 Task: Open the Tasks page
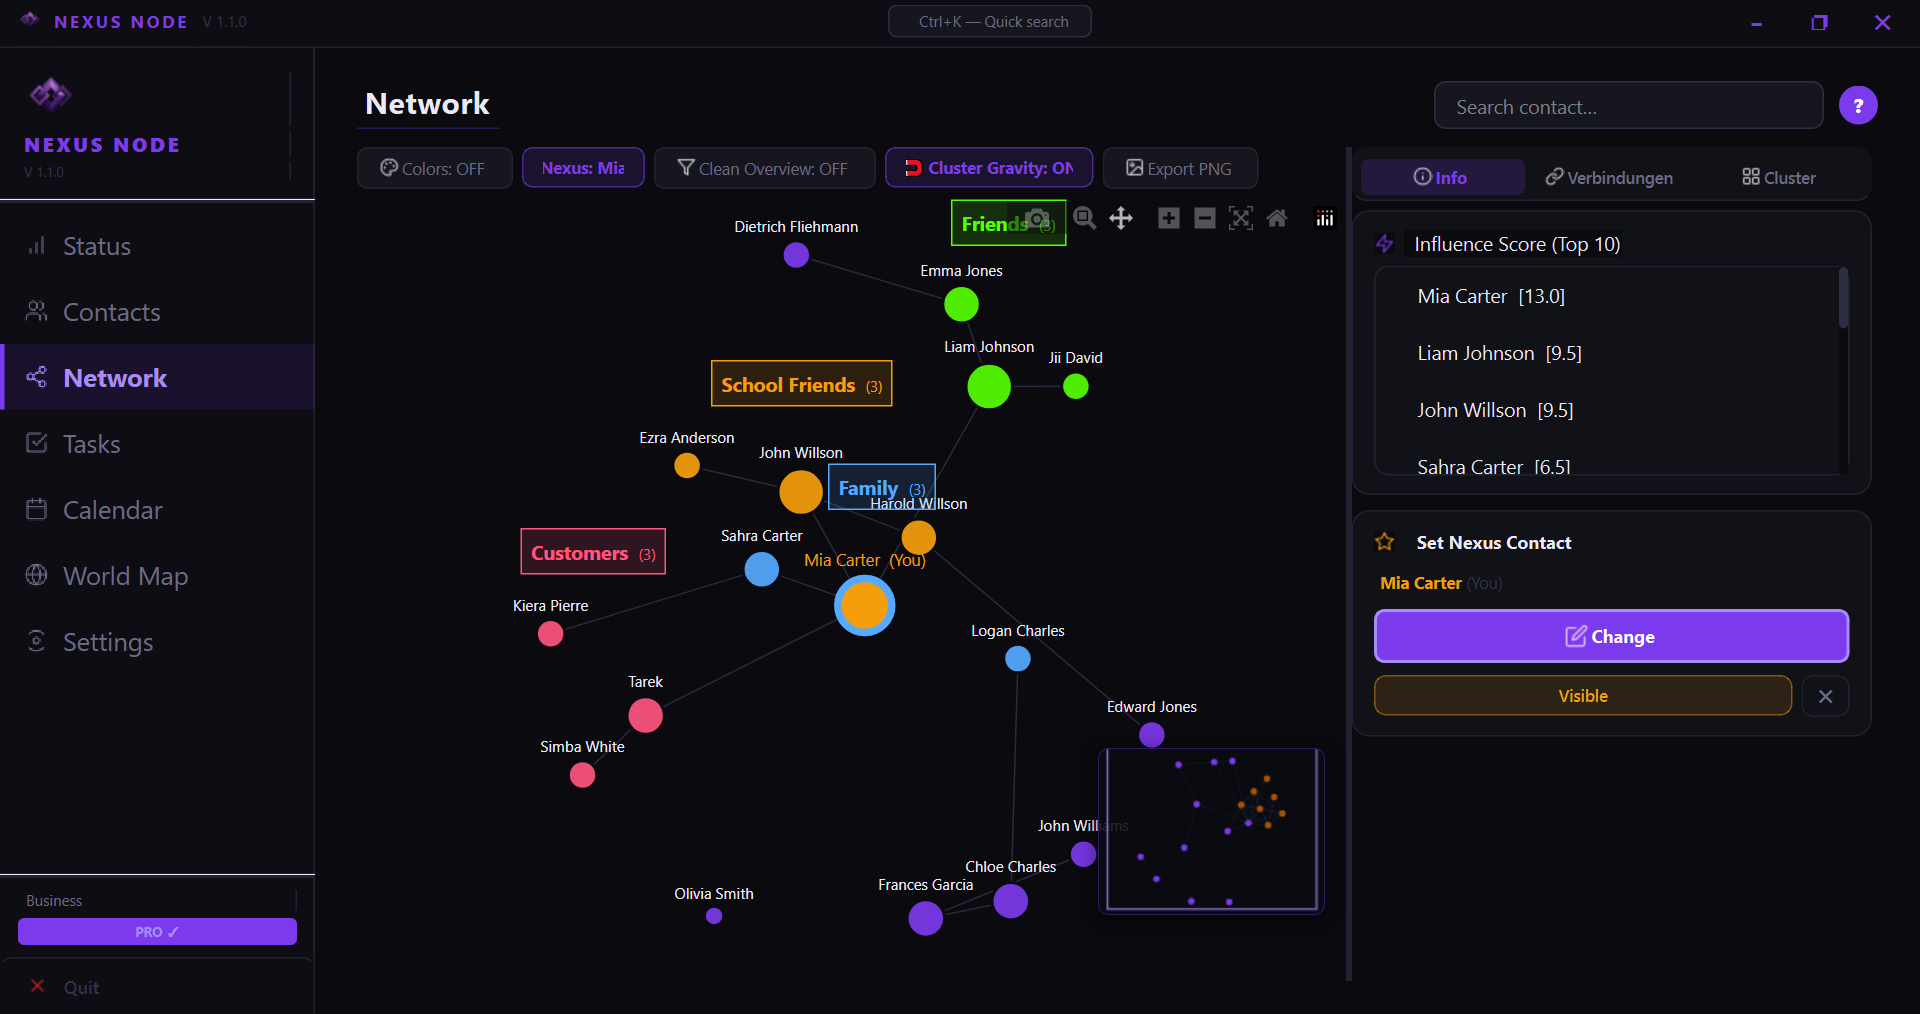[x=157, y=444]
